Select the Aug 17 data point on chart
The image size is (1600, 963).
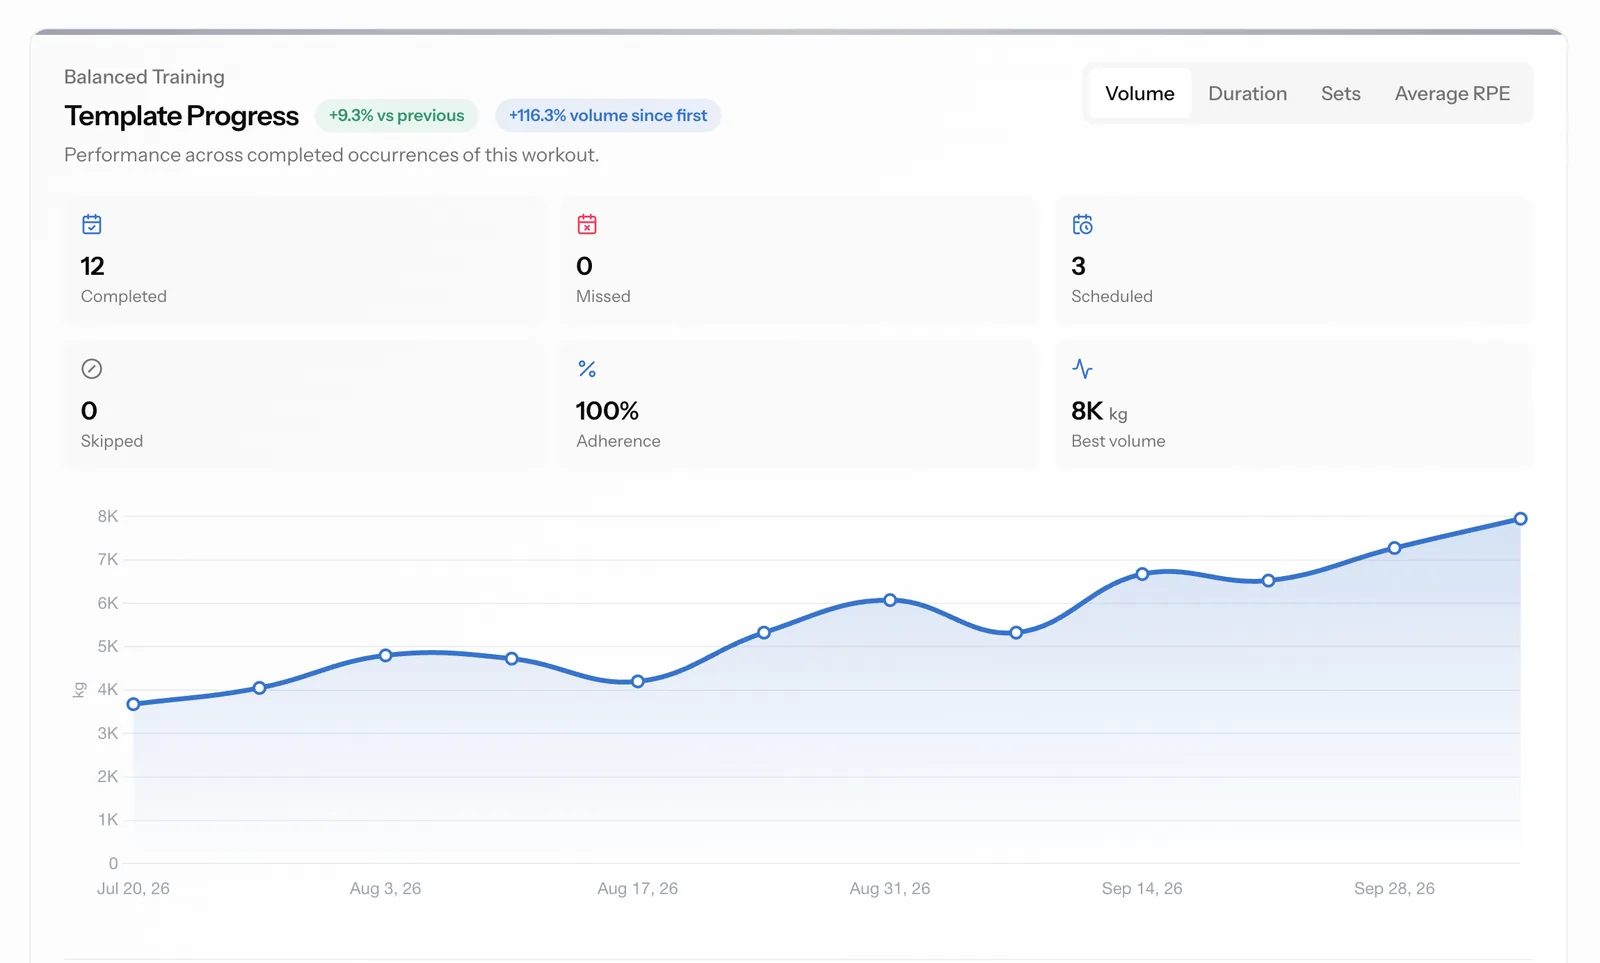click(638, 681)
